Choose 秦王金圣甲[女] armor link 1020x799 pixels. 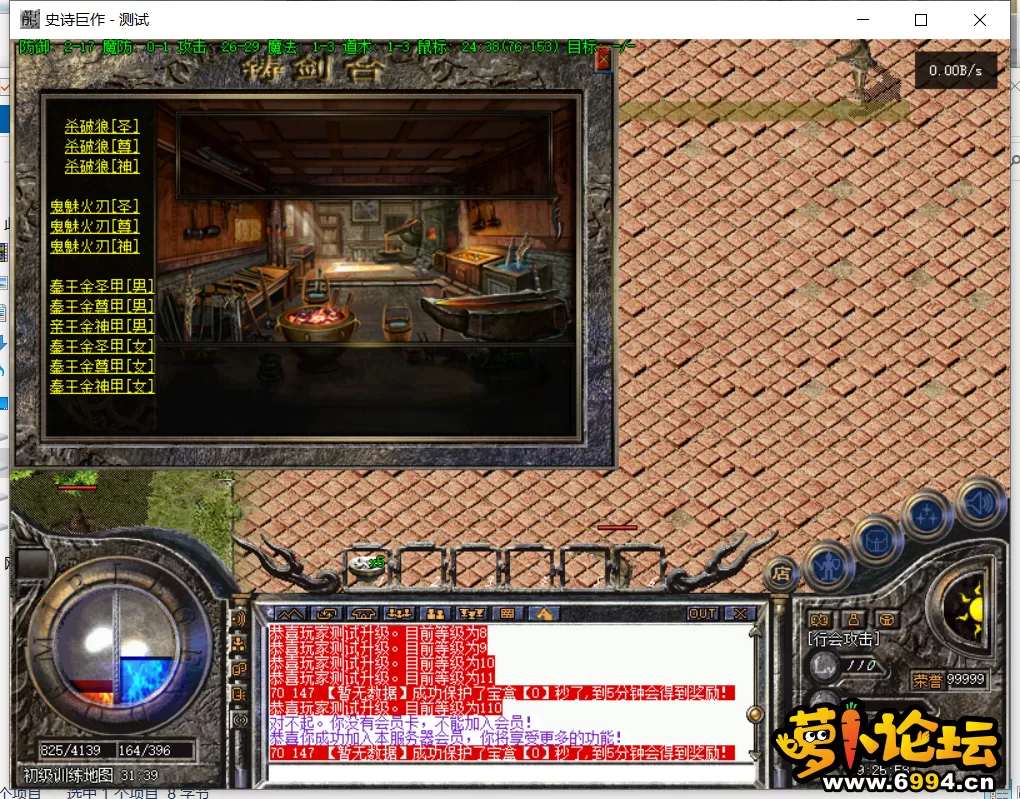point(102,346)
